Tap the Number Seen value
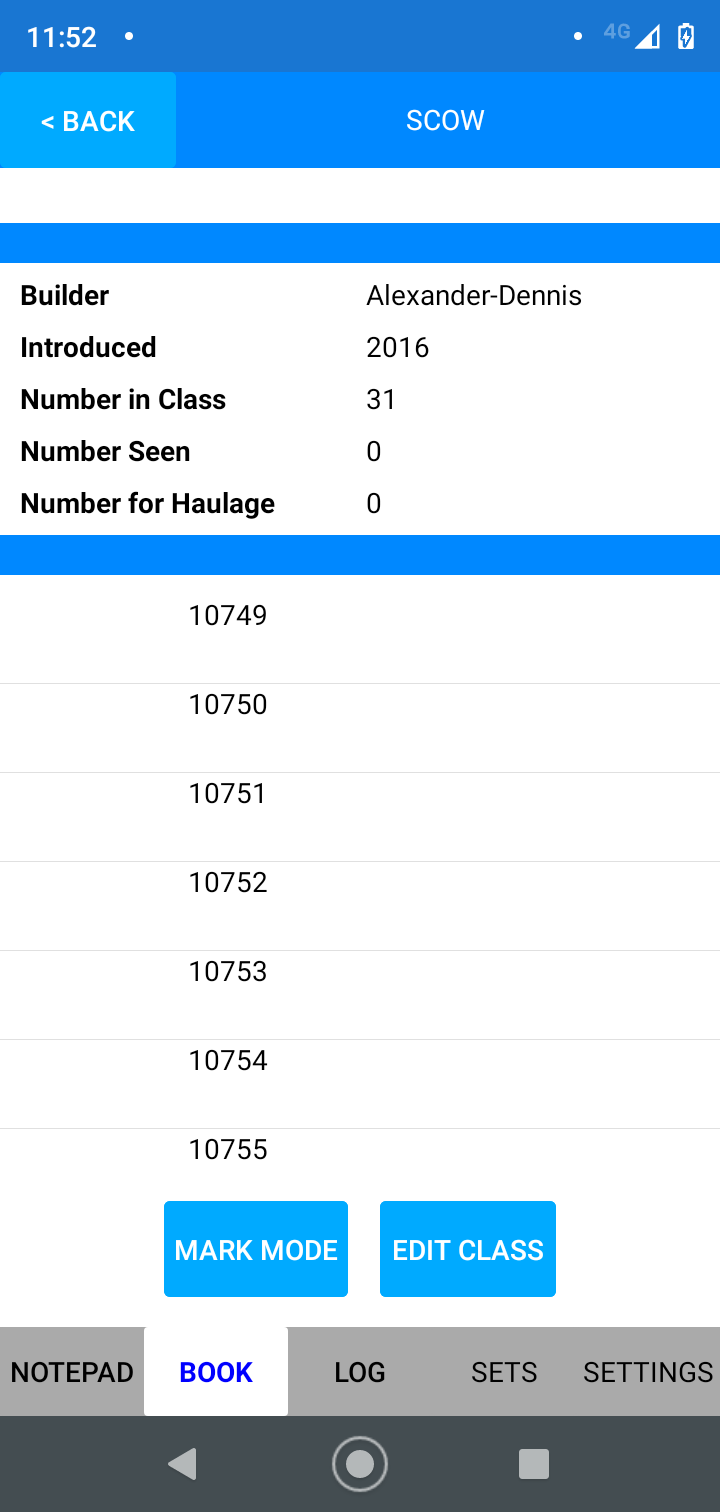720x1512 pixels. [x=373, y=451]
